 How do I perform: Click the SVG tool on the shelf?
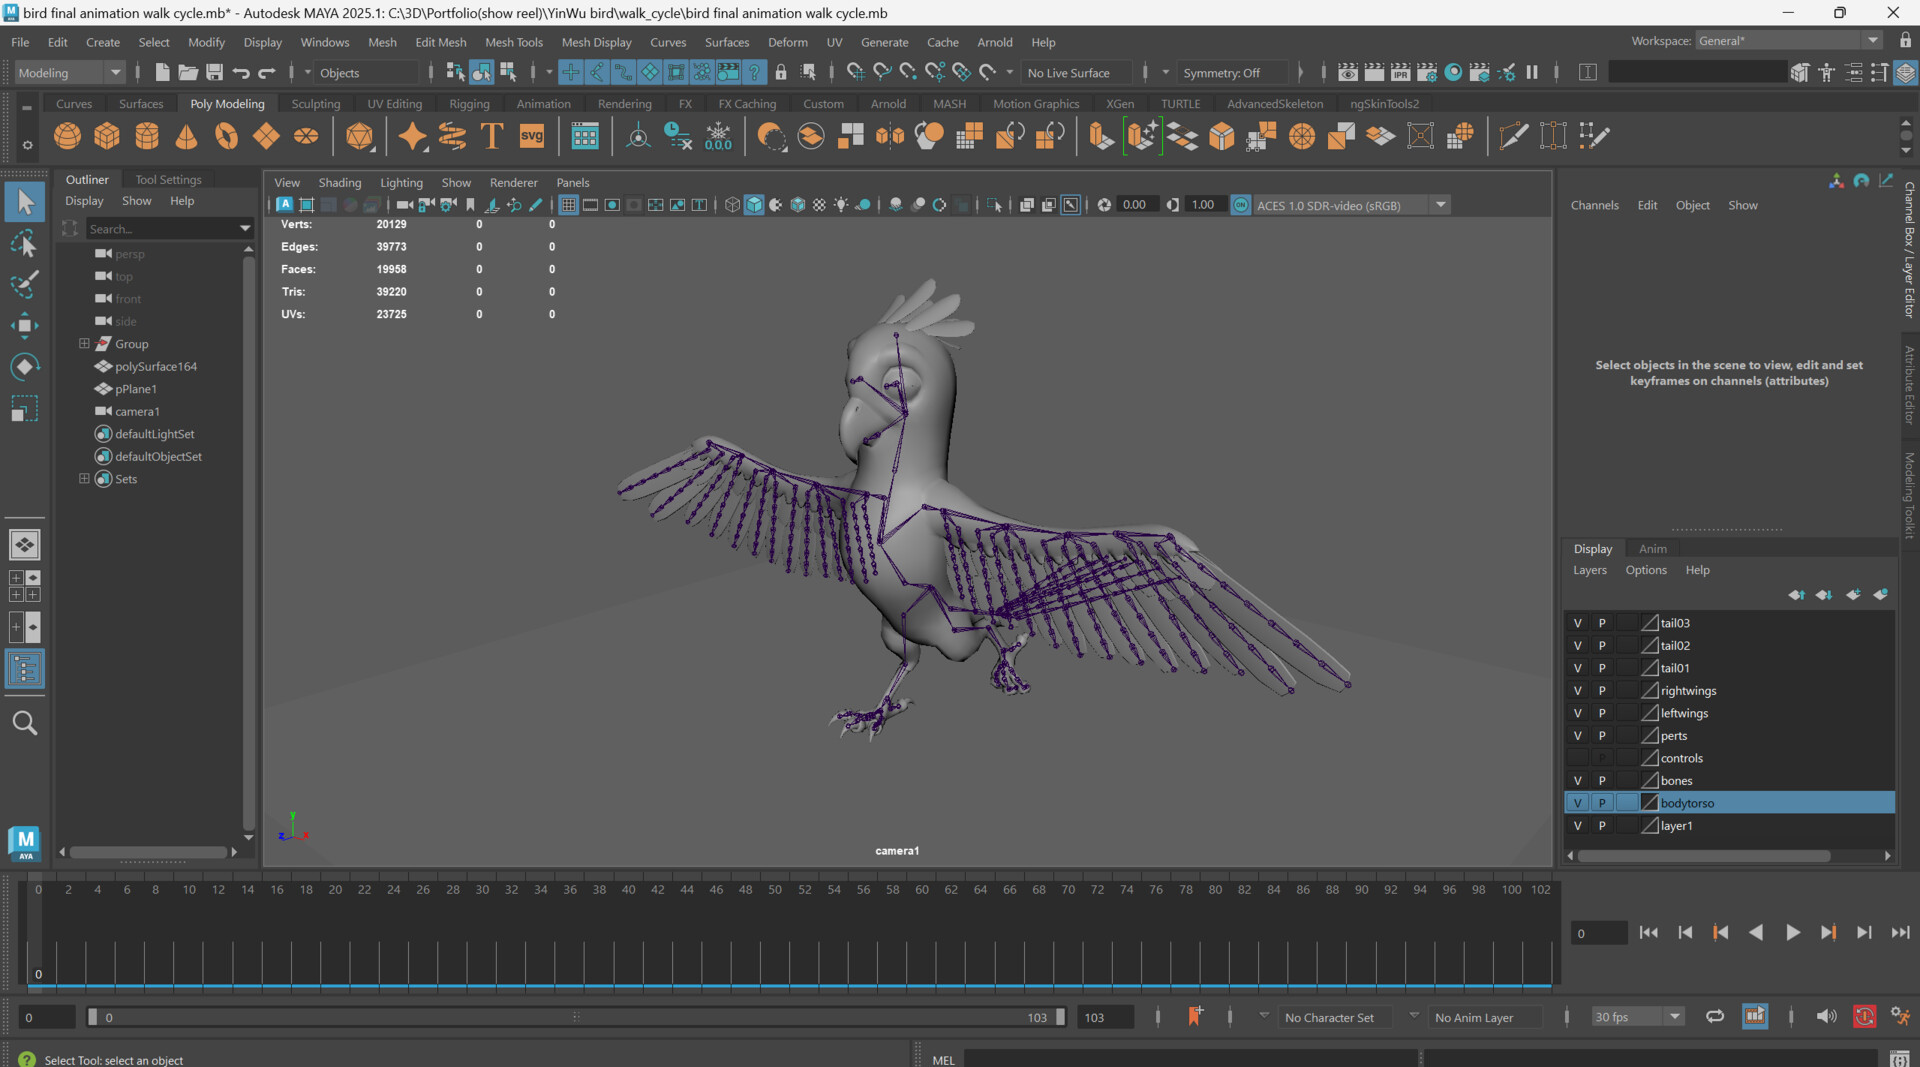[531, 136]
